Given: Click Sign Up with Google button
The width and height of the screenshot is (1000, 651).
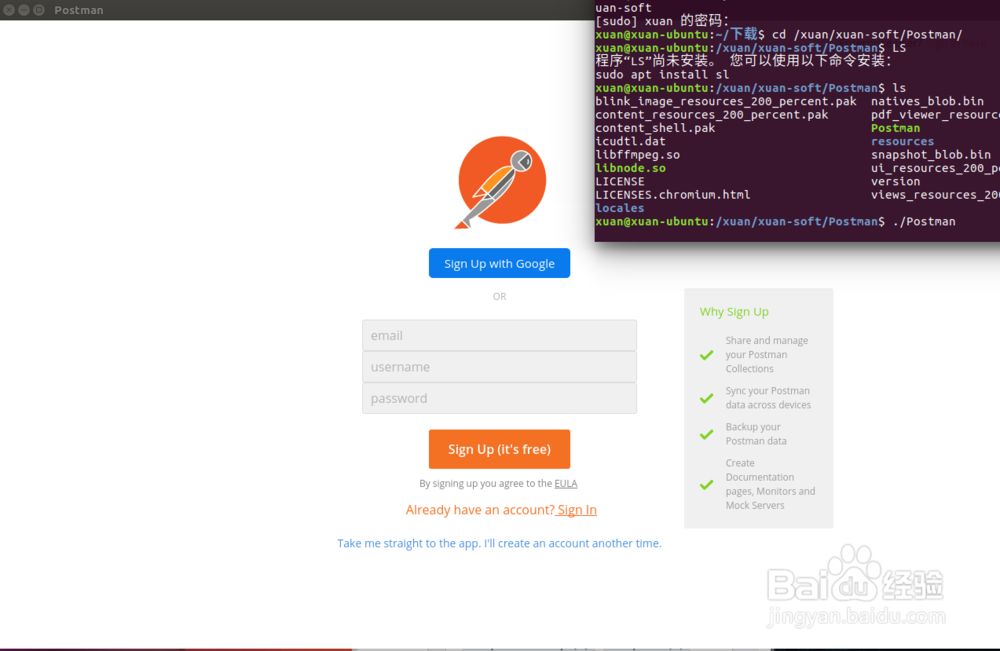Looking at the screenshot, I should (x=499, y=263).
